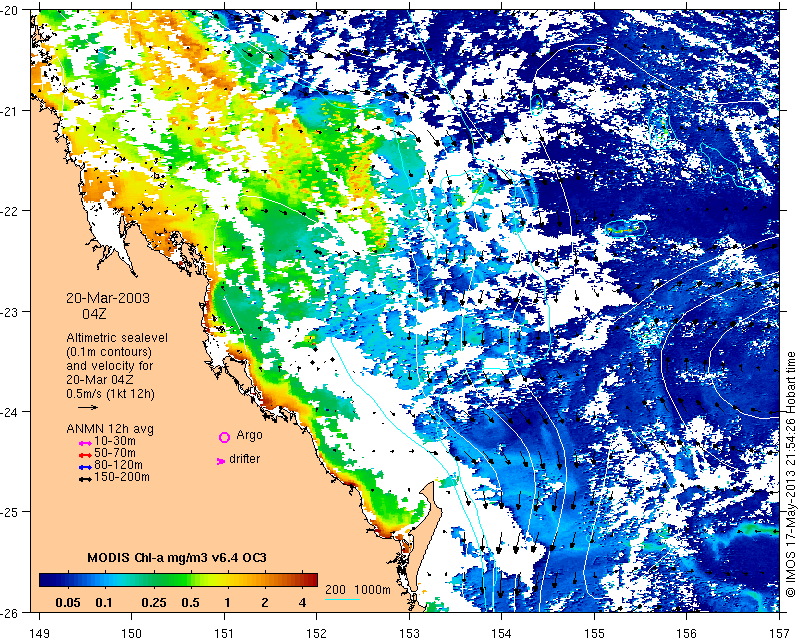Click the latitude label -22

point(10,210)
